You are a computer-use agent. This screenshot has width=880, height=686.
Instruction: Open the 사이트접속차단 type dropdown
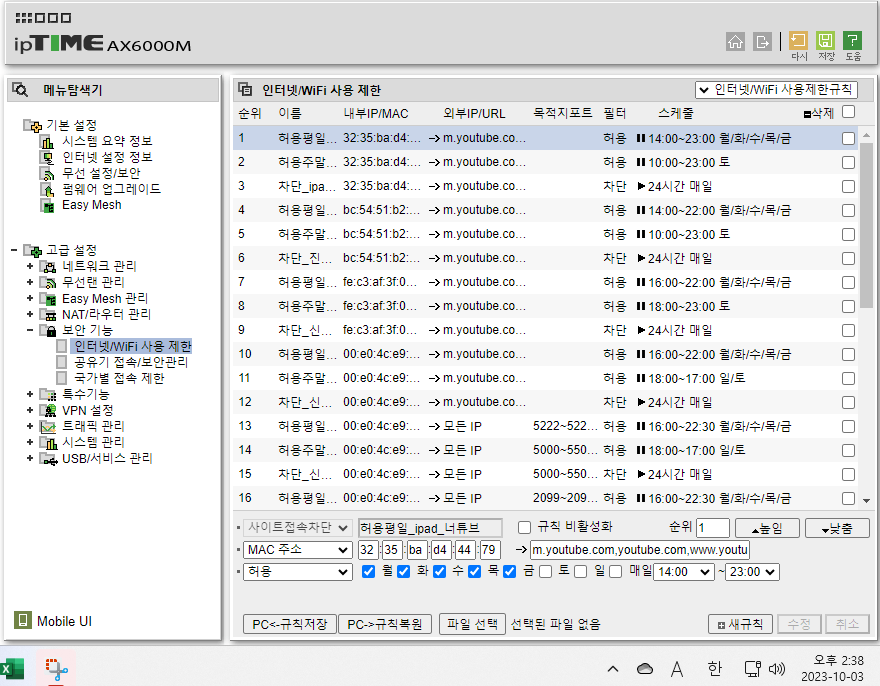[x=297, y=528]
